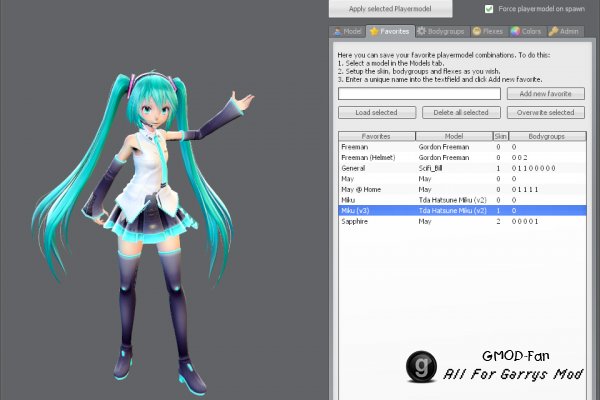Select the Favorites tab label
The height and width of the screenshot is (400, 600).
point(395,31)
